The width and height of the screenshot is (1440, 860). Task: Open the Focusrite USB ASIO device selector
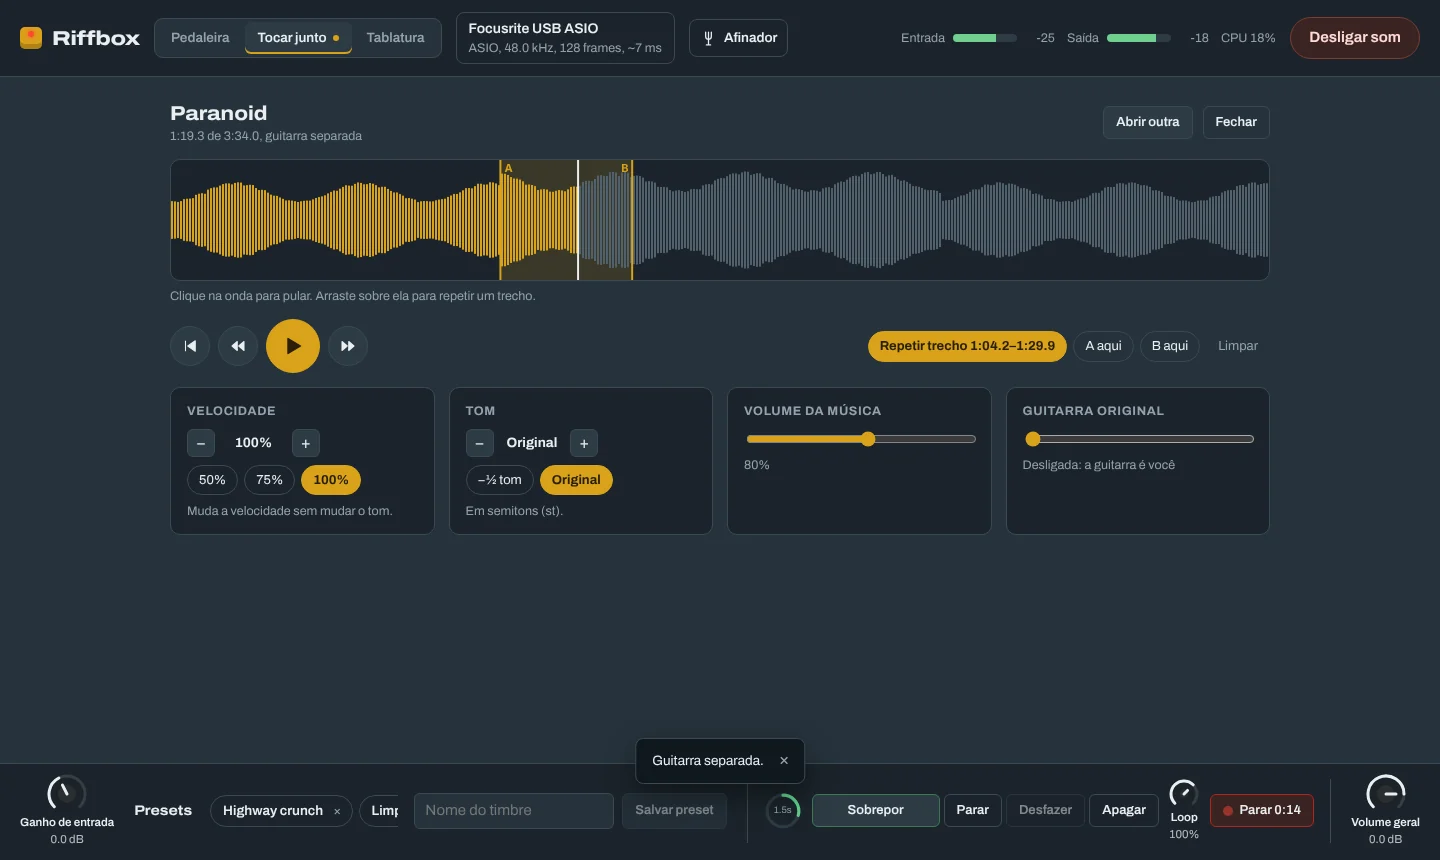pos(565,38)
